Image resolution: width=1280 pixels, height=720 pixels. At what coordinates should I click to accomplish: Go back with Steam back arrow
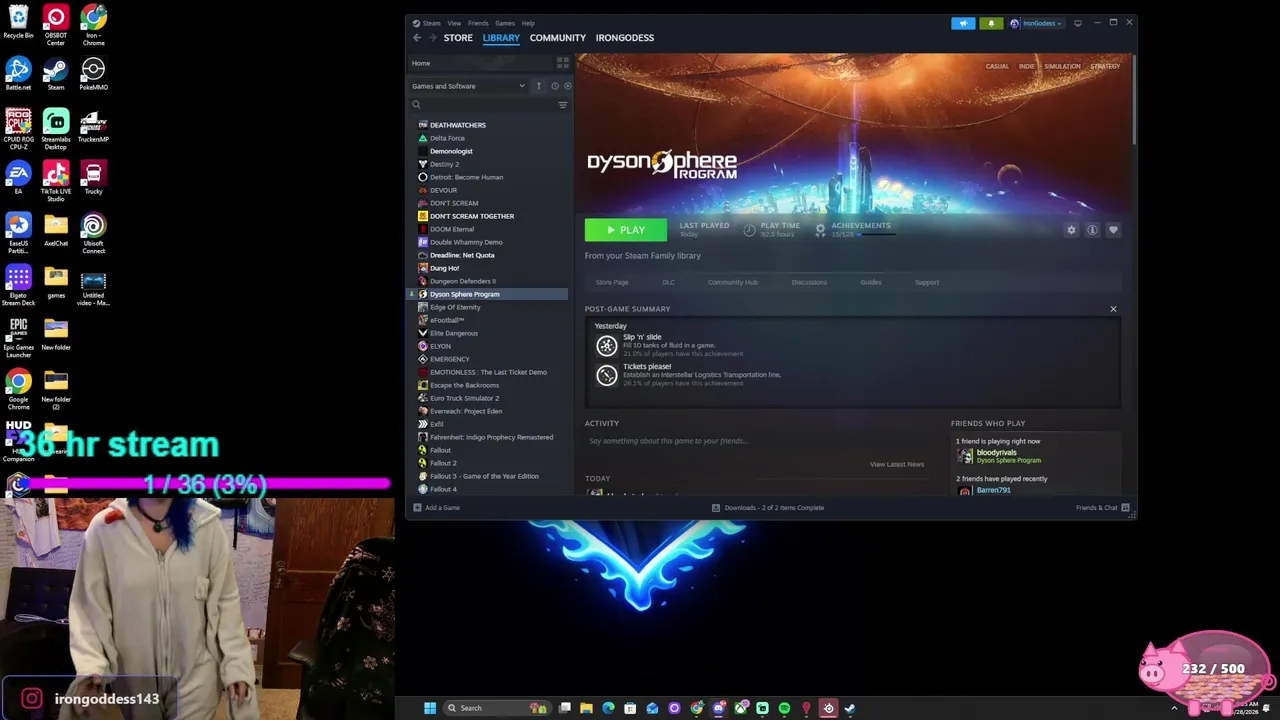[x=417, y=37]
